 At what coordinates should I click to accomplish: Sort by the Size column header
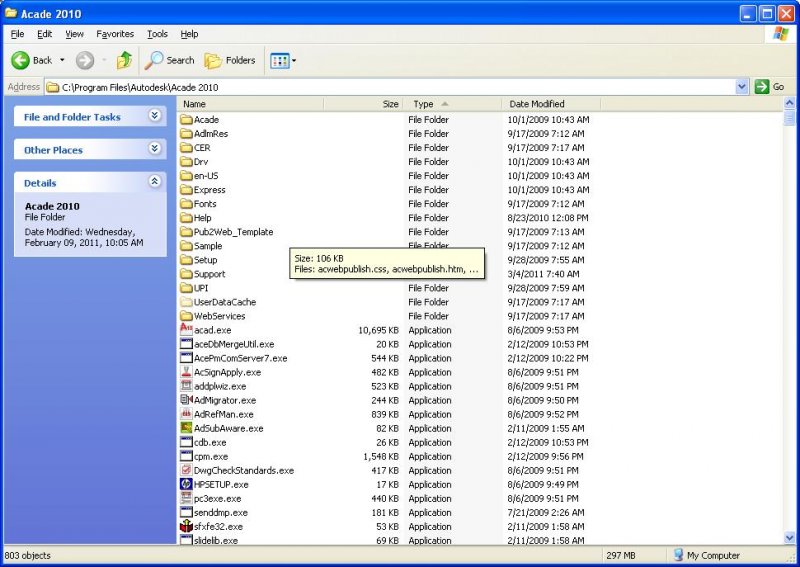[x=363, y=104]
